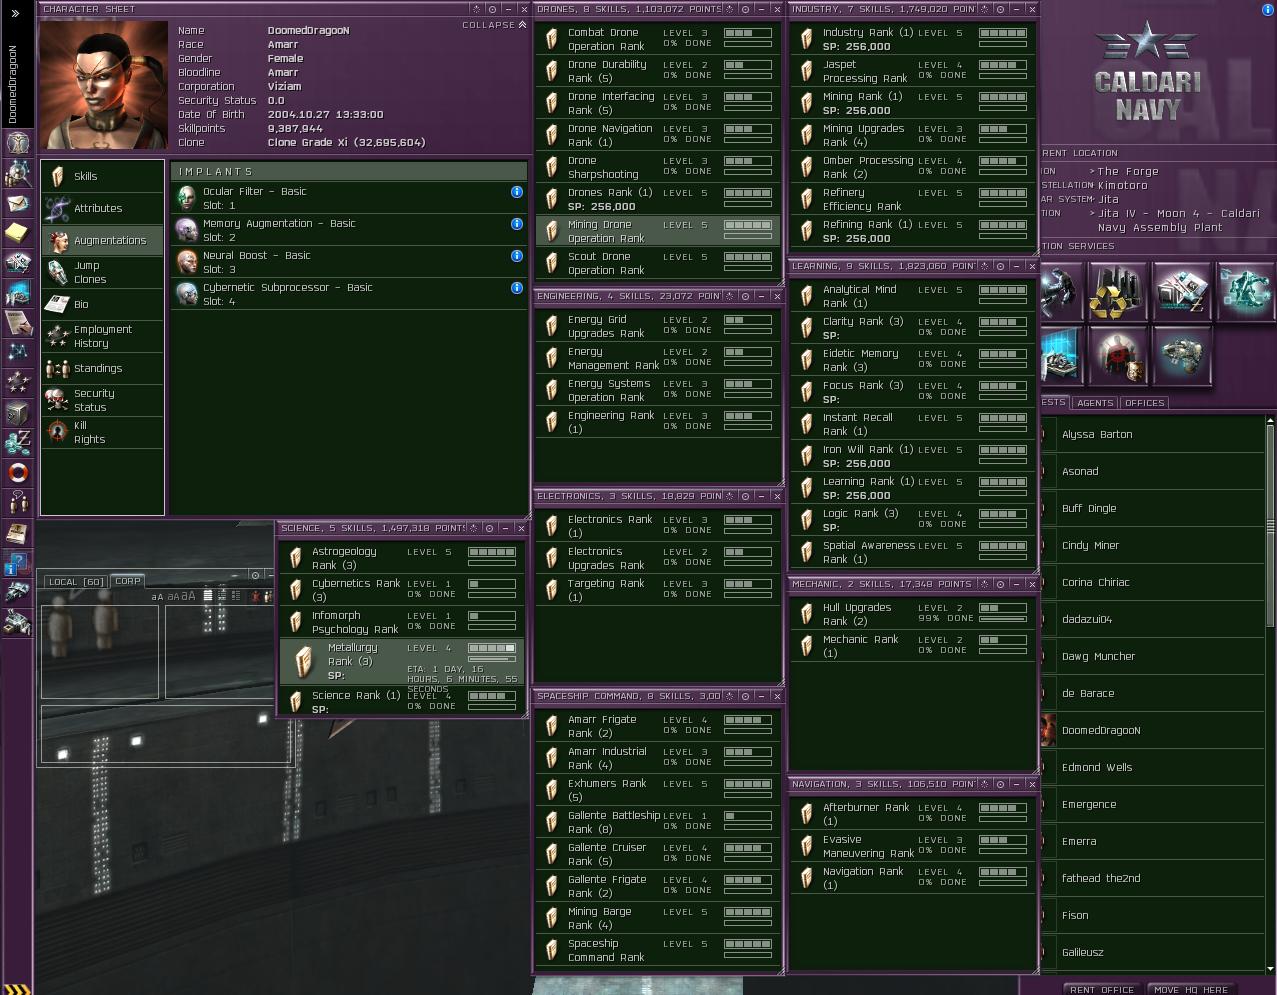Select the Gallente Battleship skill row
This screenshot has height=995, width=1277.
click(x=658, y=822)
